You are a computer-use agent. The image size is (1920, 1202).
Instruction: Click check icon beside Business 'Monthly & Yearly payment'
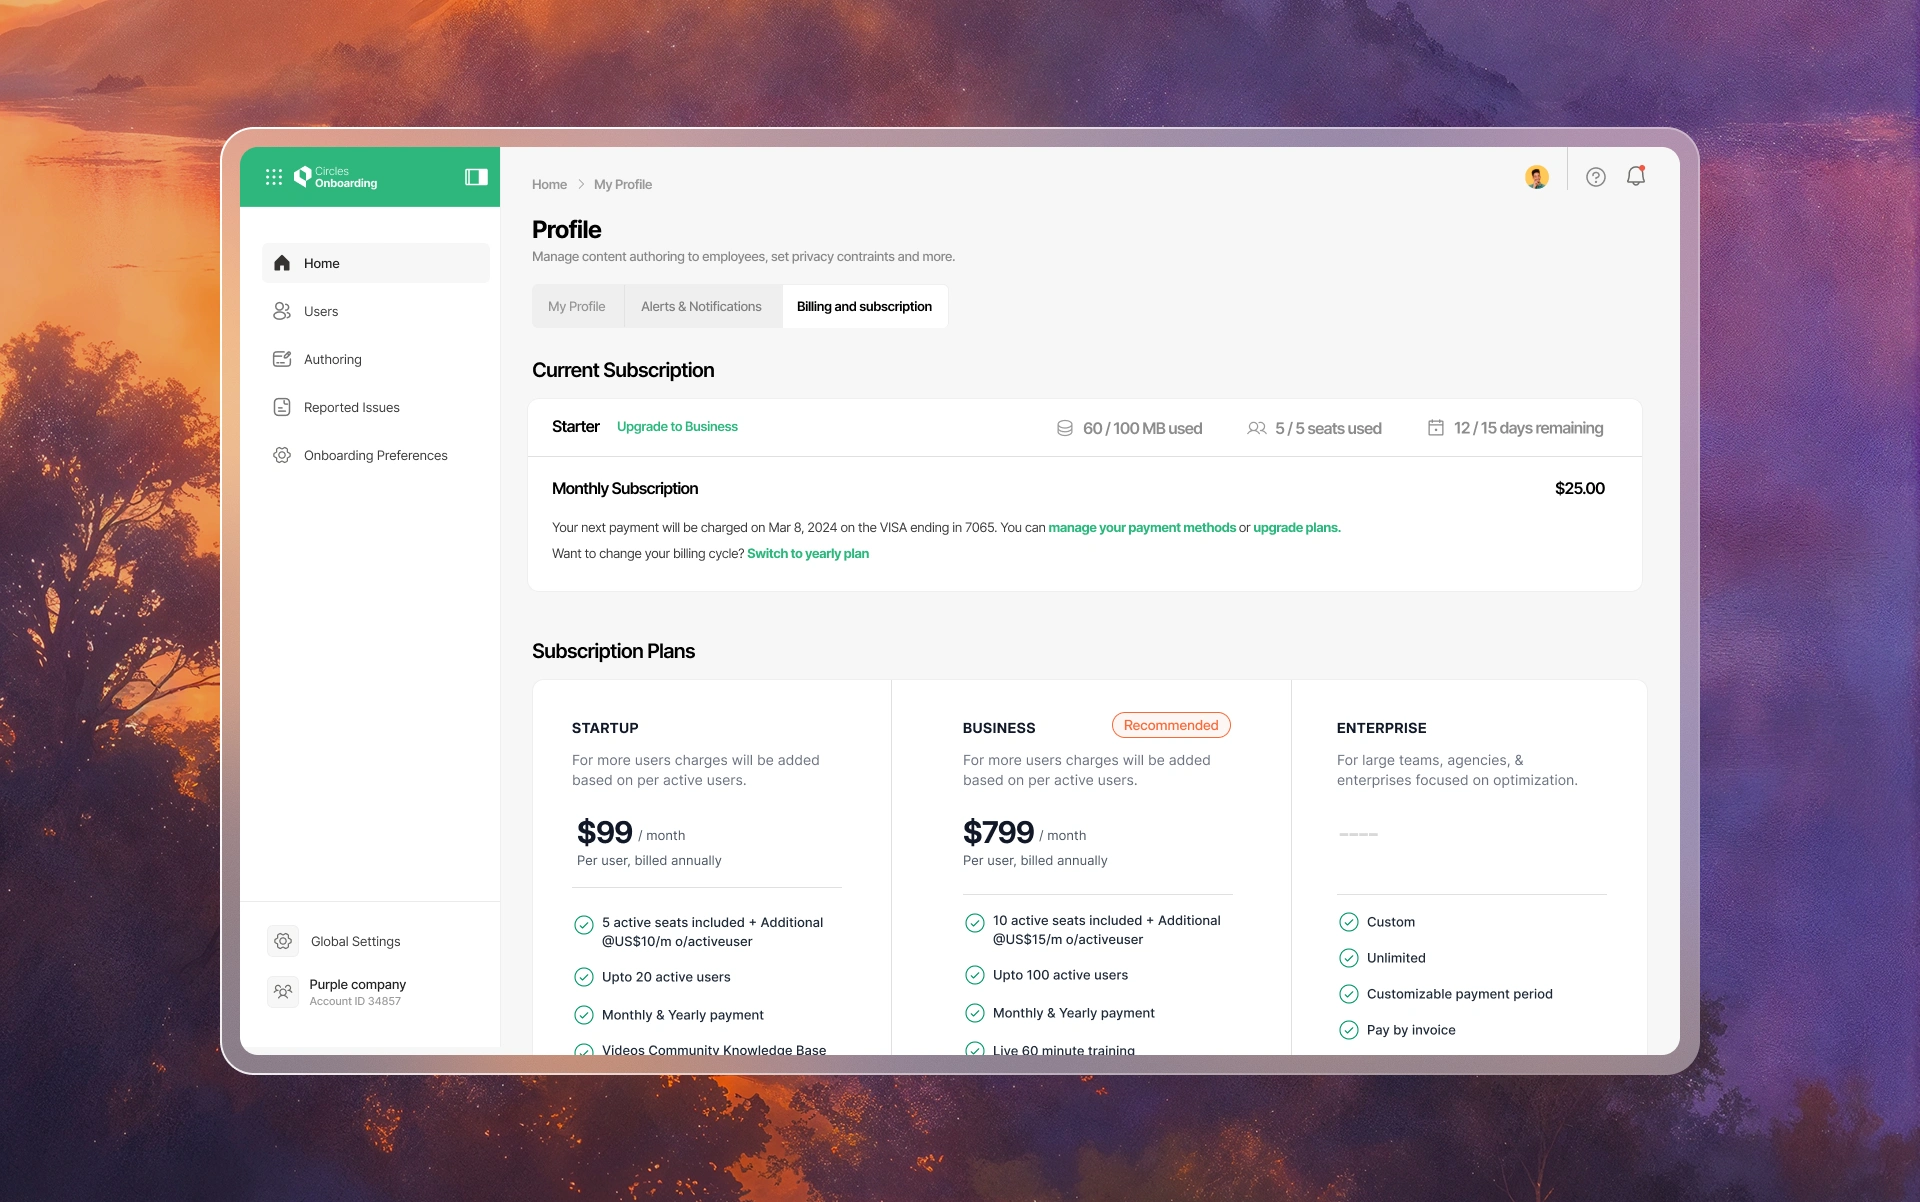[975, 1013]
